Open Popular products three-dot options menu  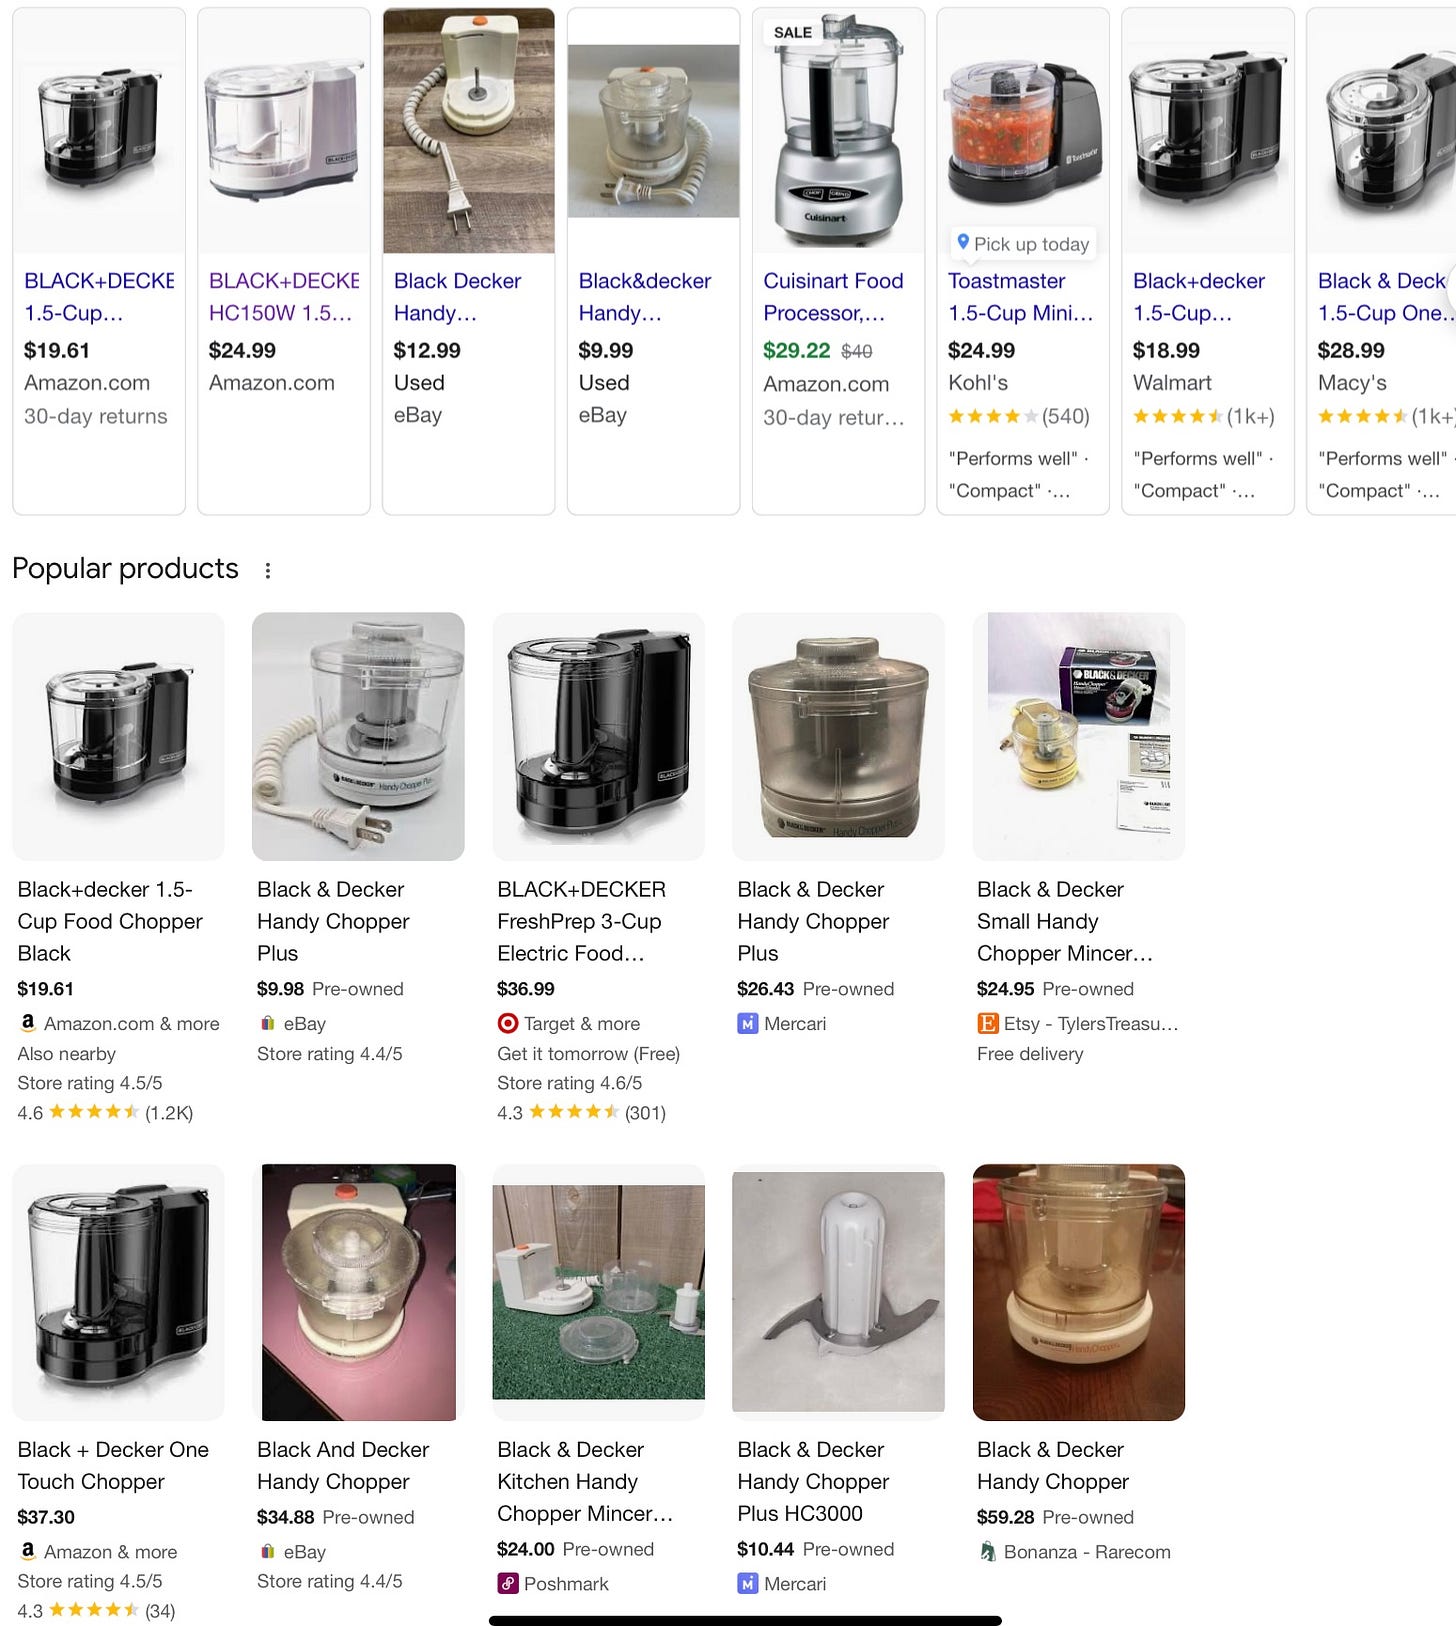click(x=267, y=570)
